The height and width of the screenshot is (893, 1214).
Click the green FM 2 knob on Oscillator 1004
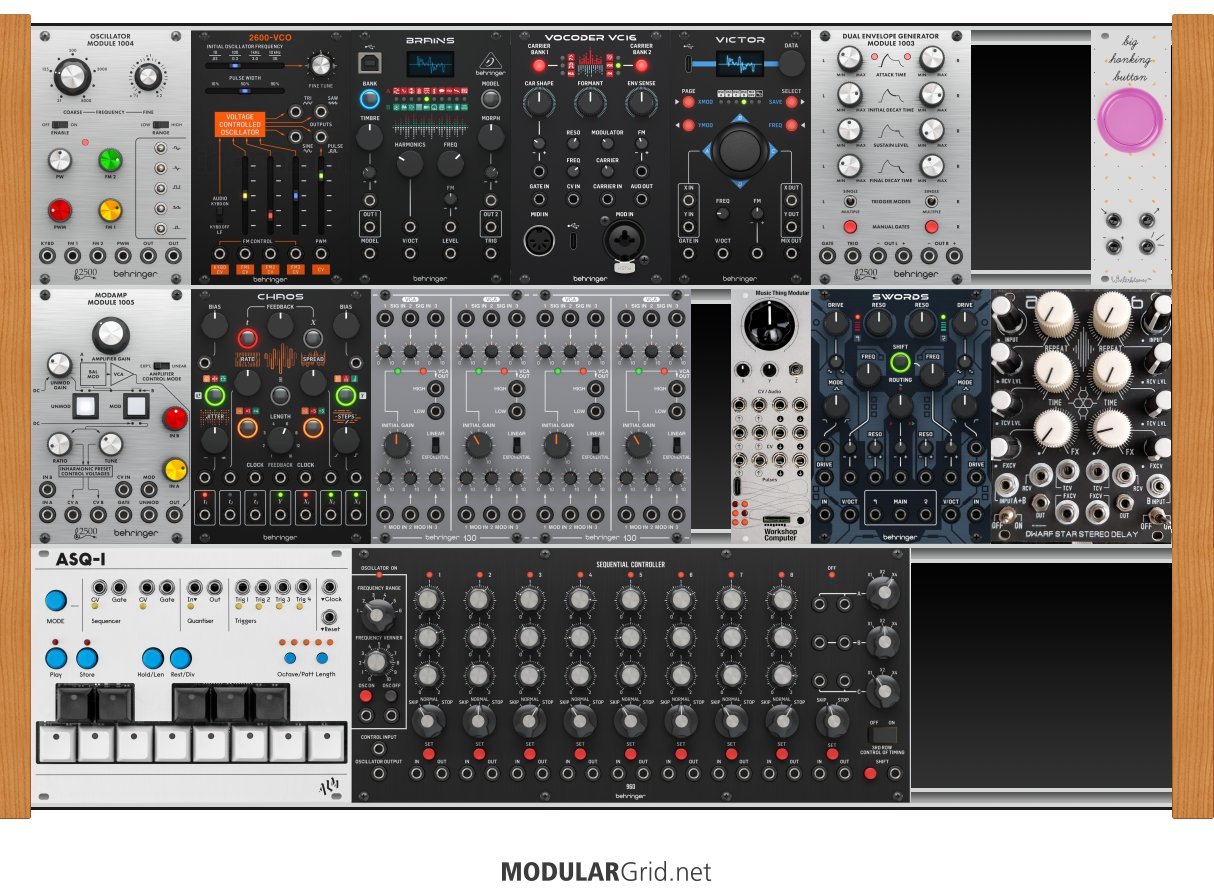click(111, 161)
